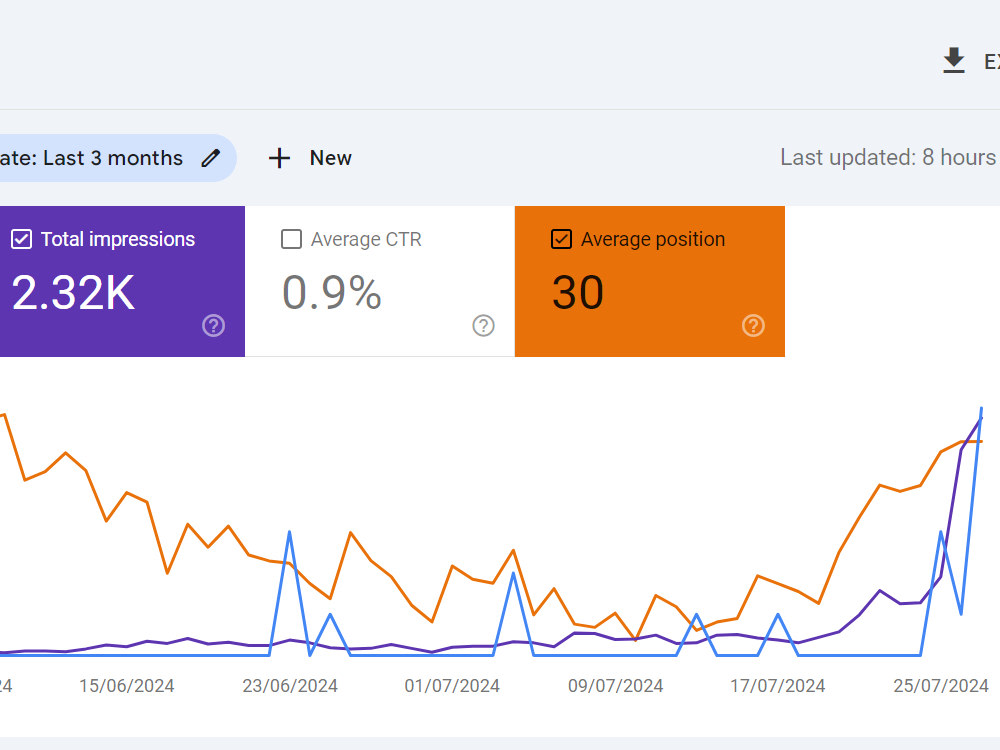Select the orange Average position card
The width and height of the screenshot is (1000, 750).
650,281
